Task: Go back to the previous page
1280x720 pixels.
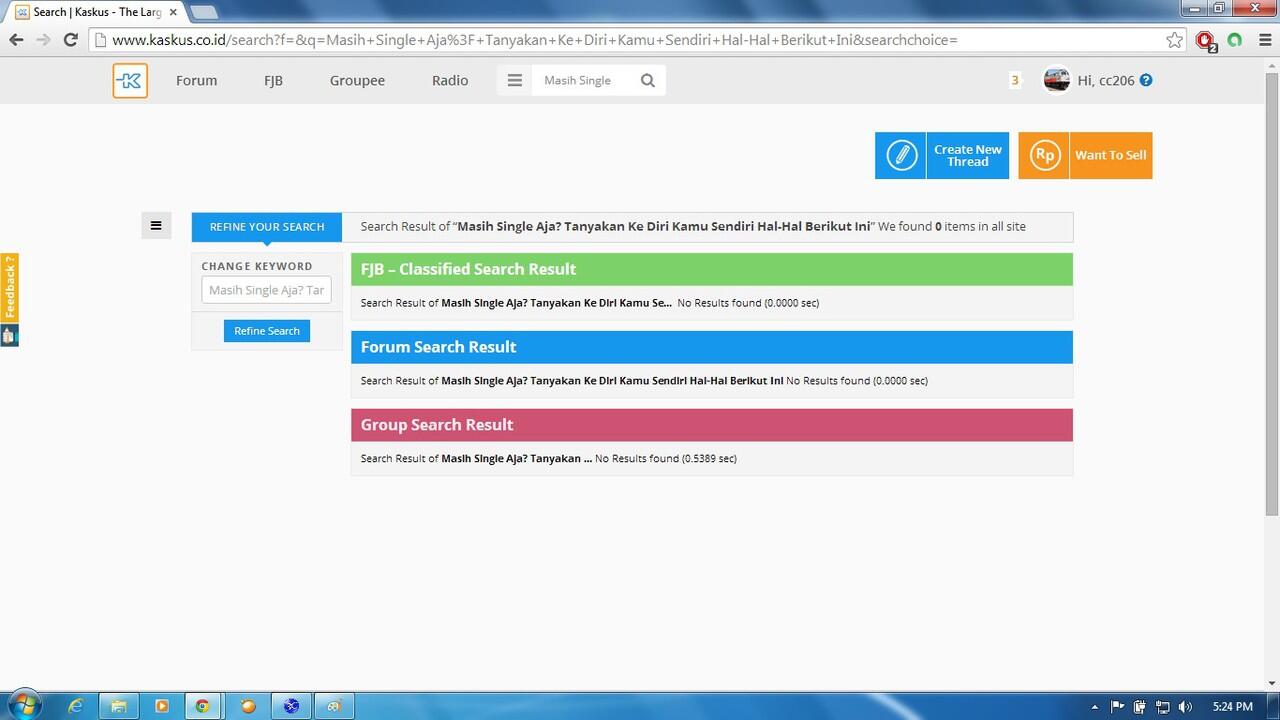Action: [x=16, y=40]
